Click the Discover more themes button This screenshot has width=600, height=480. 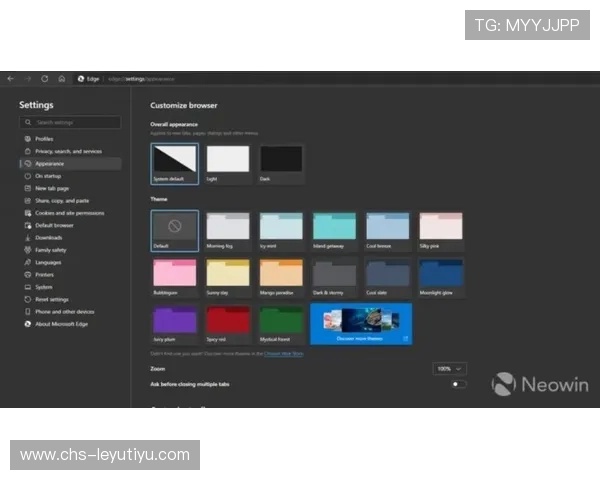(360, 324)
